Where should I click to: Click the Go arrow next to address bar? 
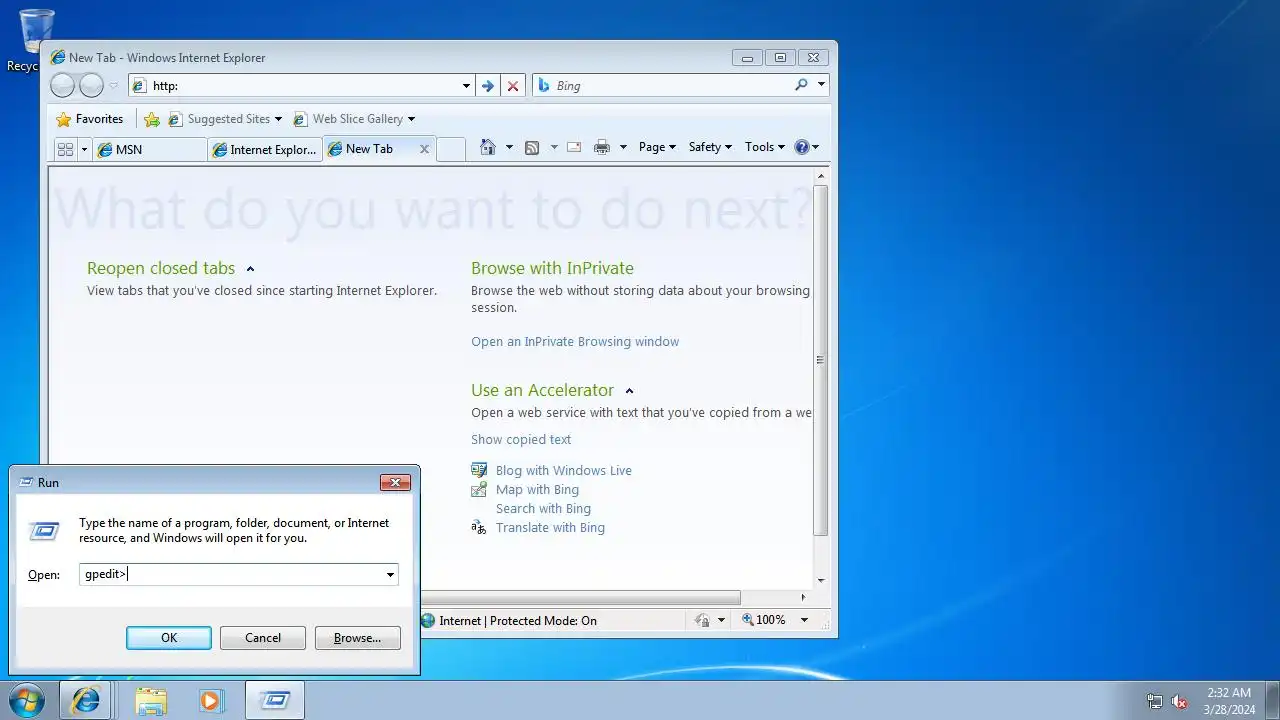[x=487, y=86]
